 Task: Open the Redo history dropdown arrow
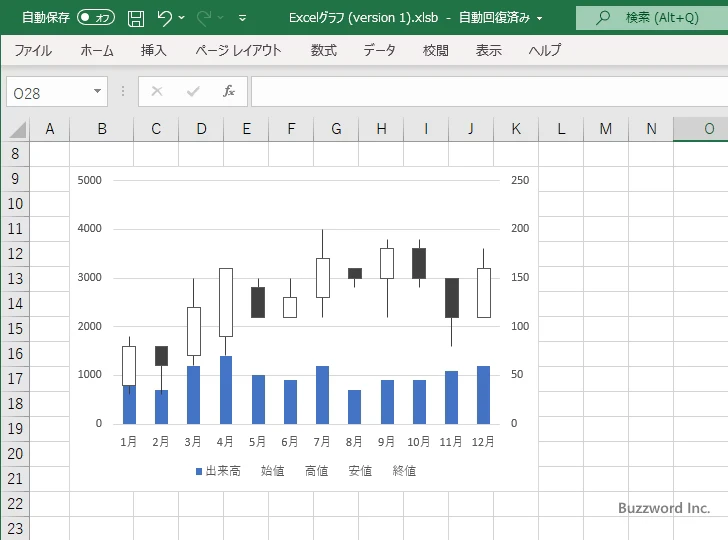(x=221, y=18)
